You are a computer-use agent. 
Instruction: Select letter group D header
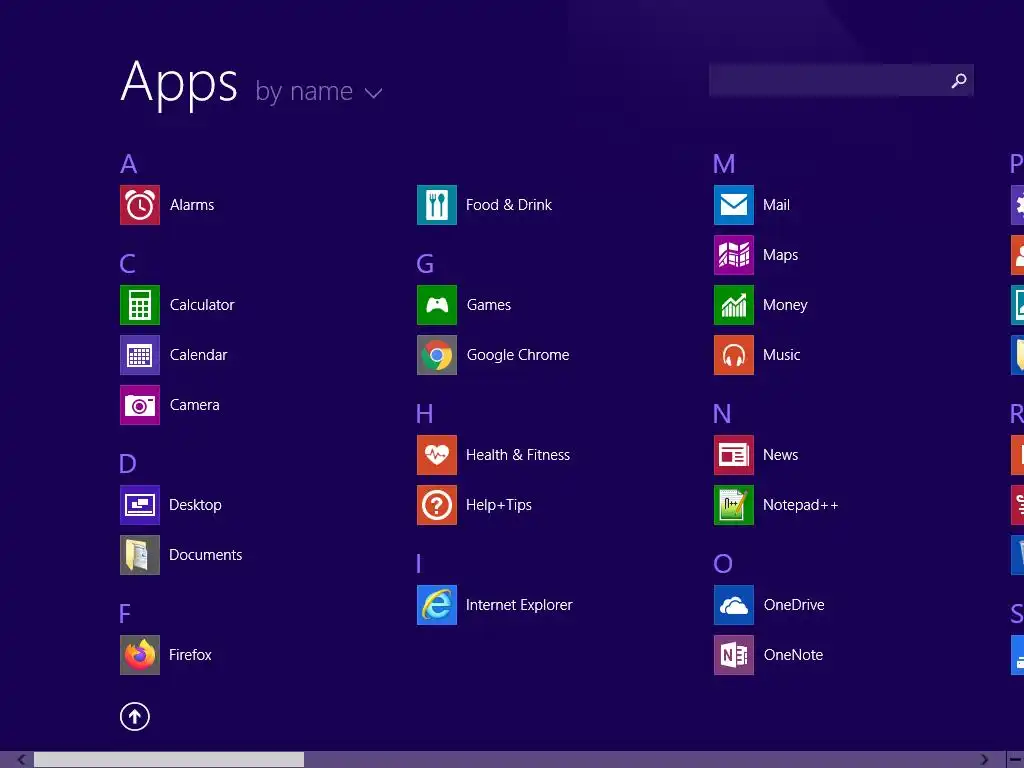click(128, 464)
